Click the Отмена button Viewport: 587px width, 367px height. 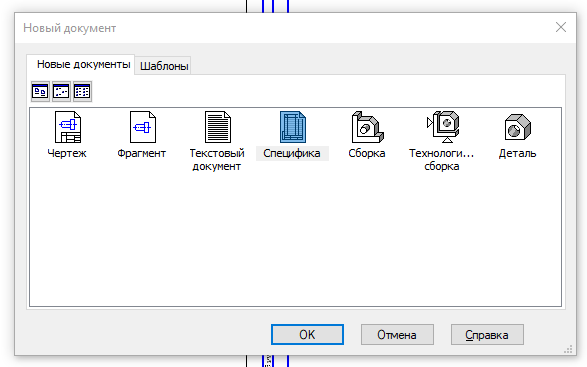(x=397, y=334)
